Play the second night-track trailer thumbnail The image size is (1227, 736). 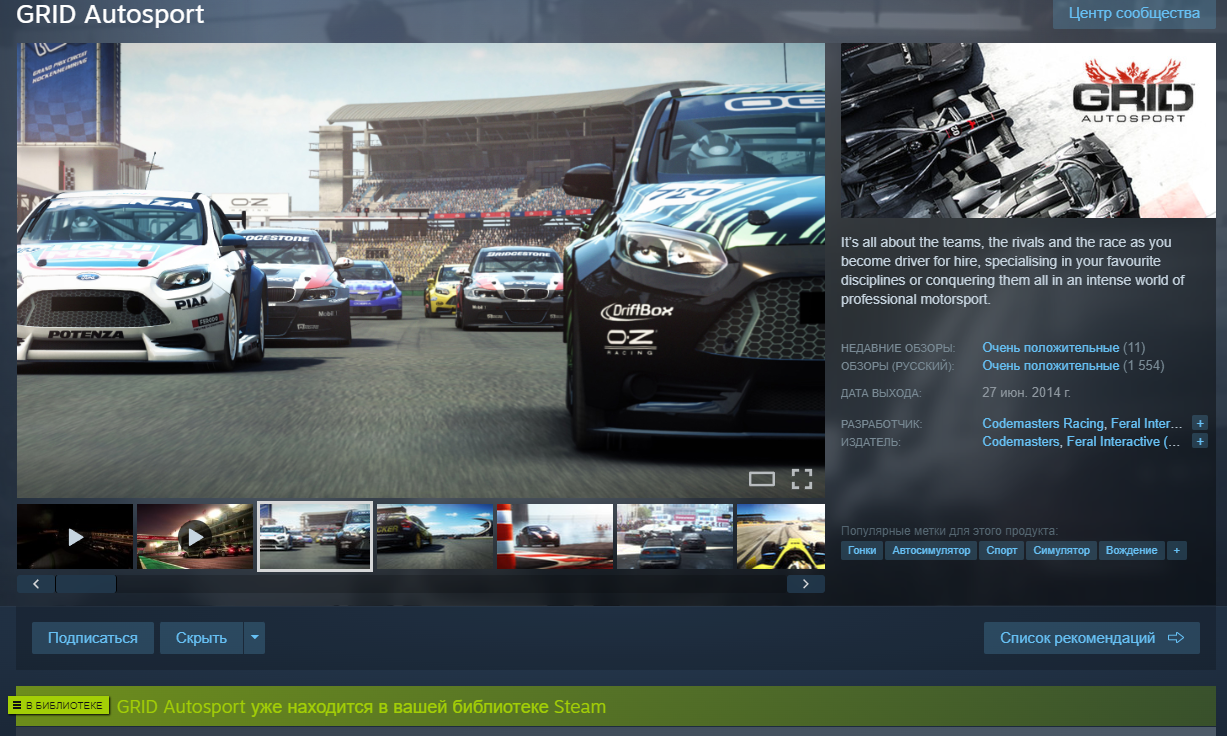click(x=195, y=537)
